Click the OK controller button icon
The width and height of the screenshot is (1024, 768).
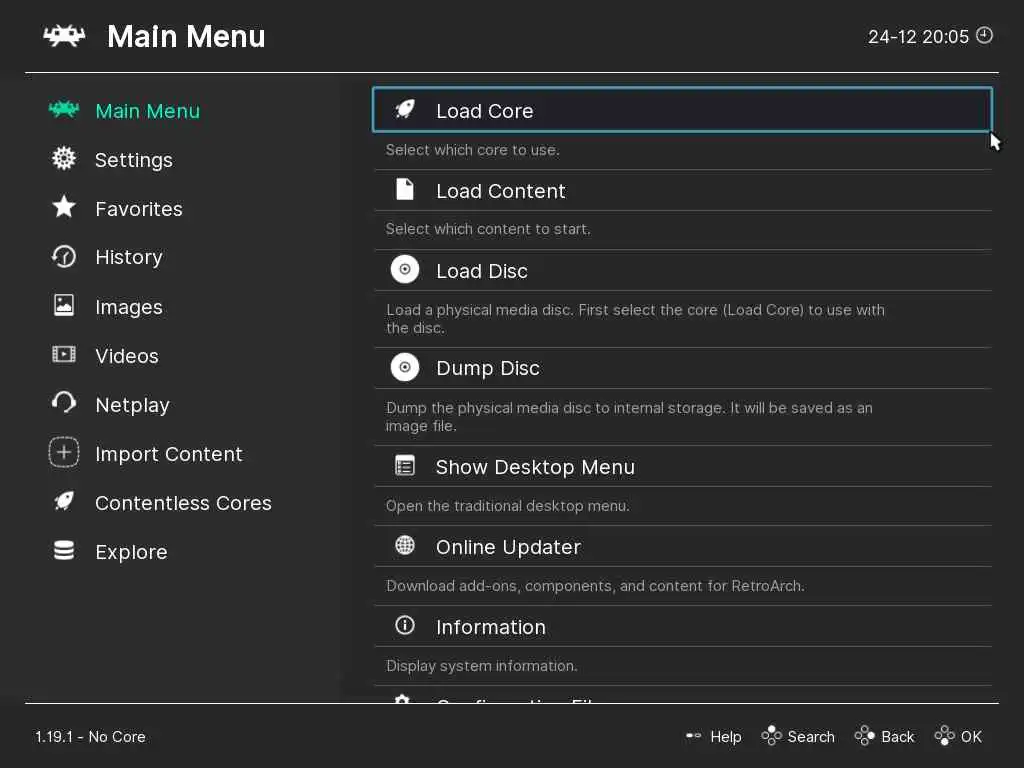pos(944,735)
